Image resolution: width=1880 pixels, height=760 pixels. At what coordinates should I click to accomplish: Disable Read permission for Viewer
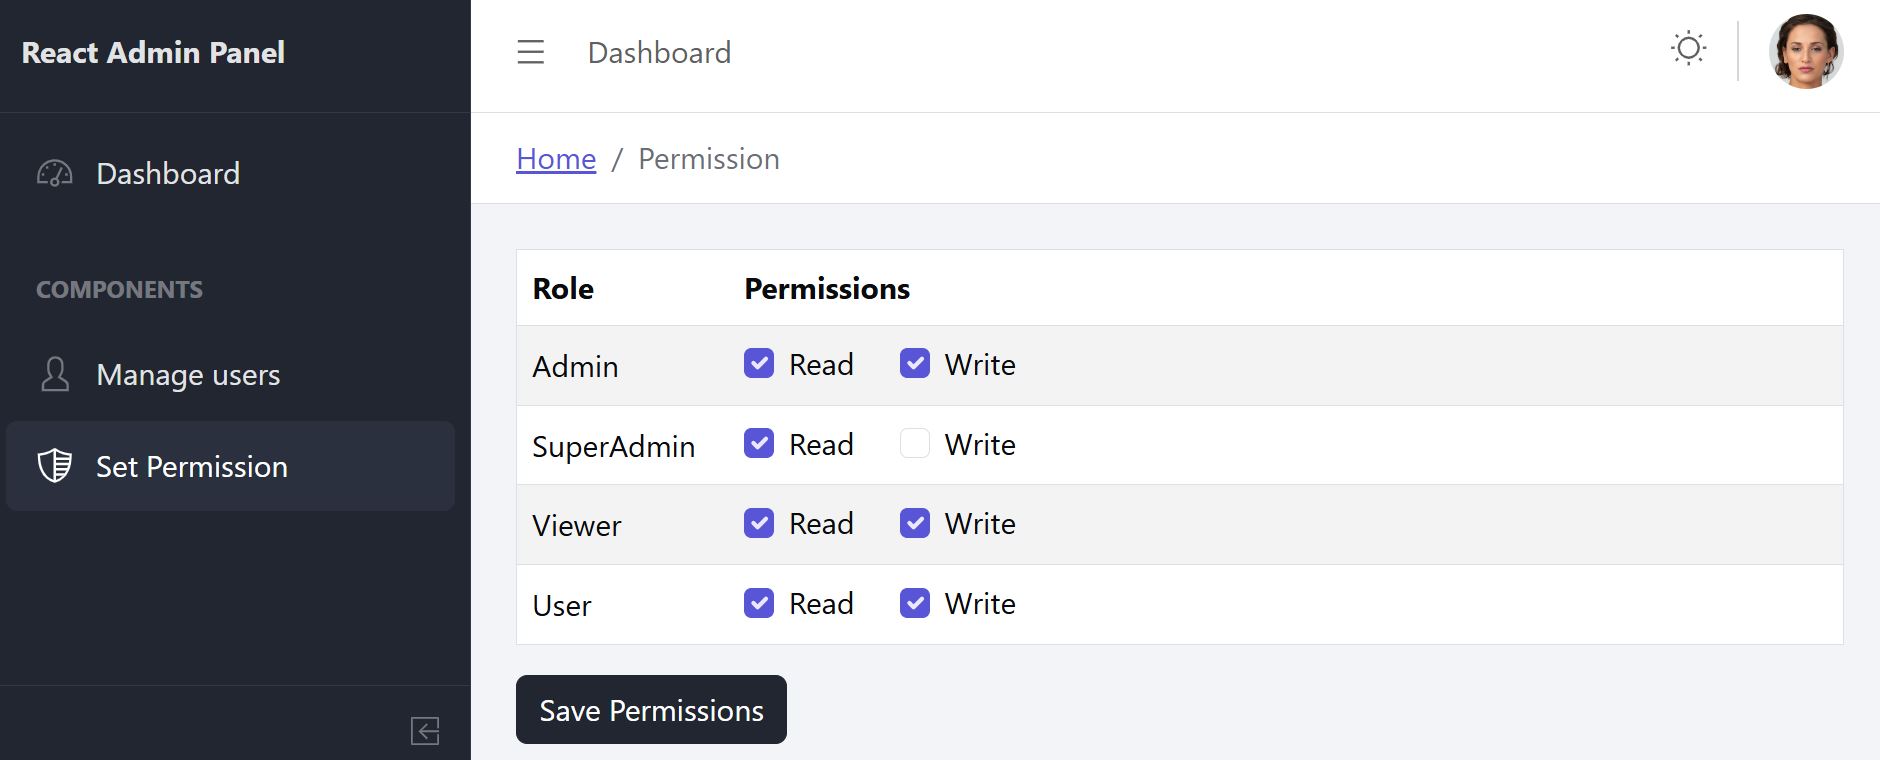coord(758,522)
